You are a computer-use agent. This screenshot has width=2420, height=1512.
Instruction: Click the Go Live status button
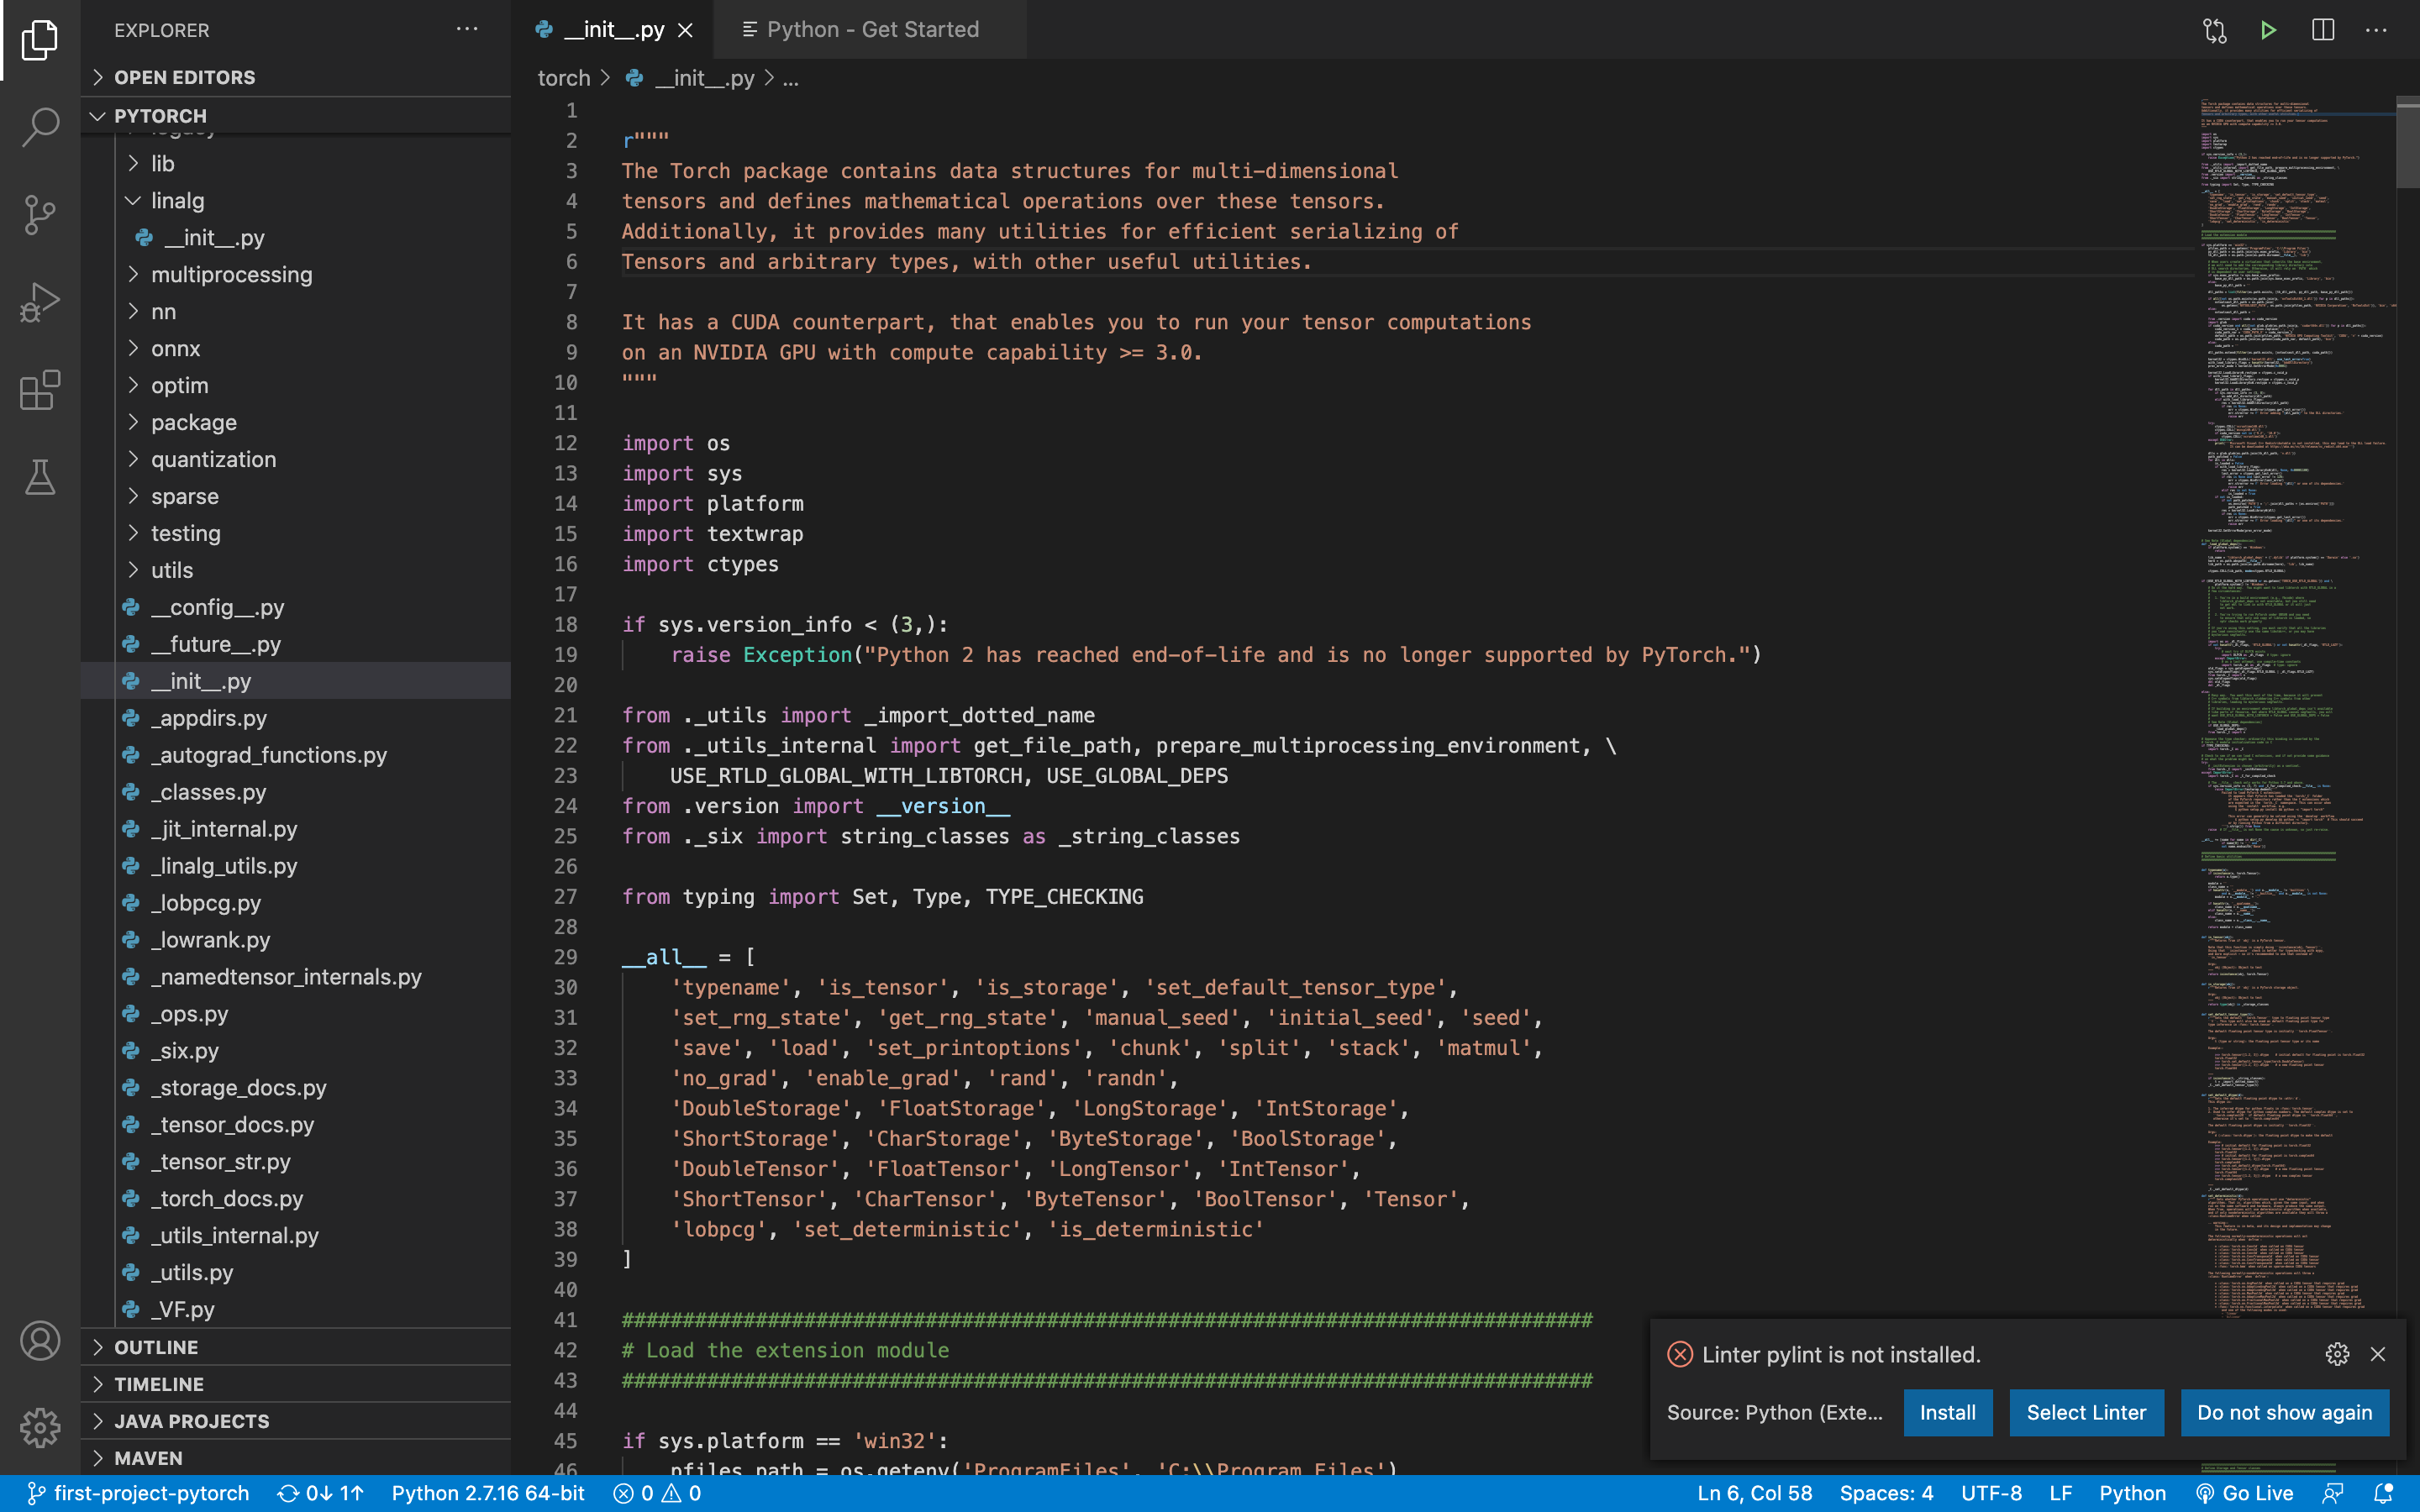click(x=2245, y=1493)
